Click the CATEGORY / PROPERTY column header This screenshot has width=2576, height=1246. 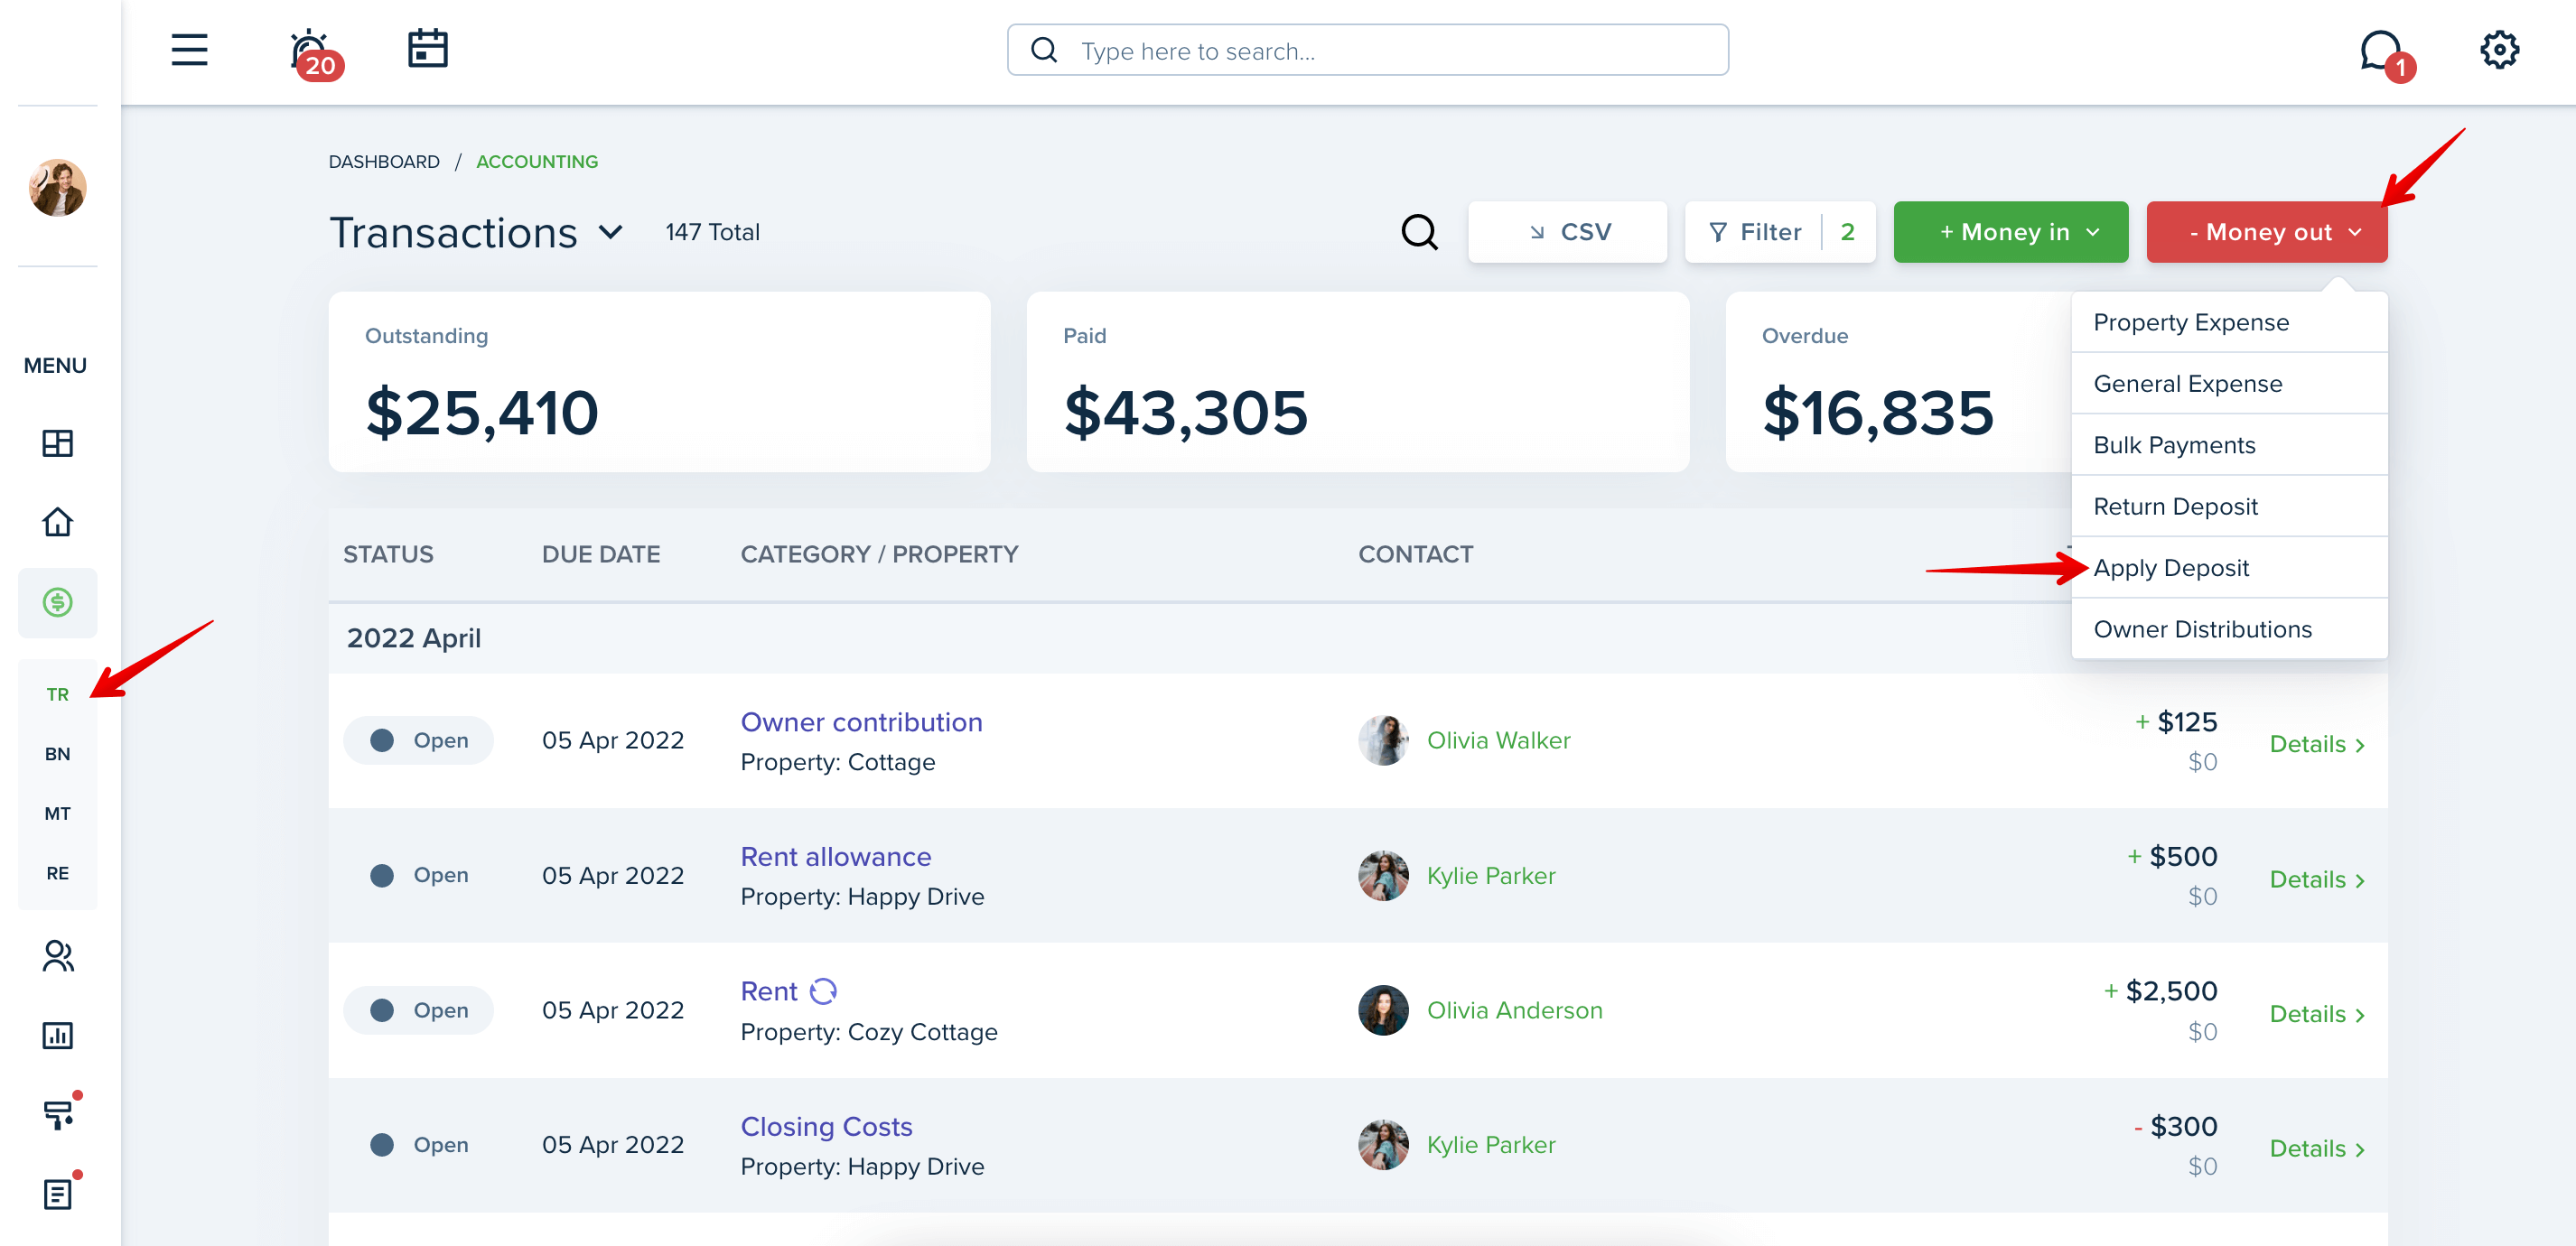[879, 554]
